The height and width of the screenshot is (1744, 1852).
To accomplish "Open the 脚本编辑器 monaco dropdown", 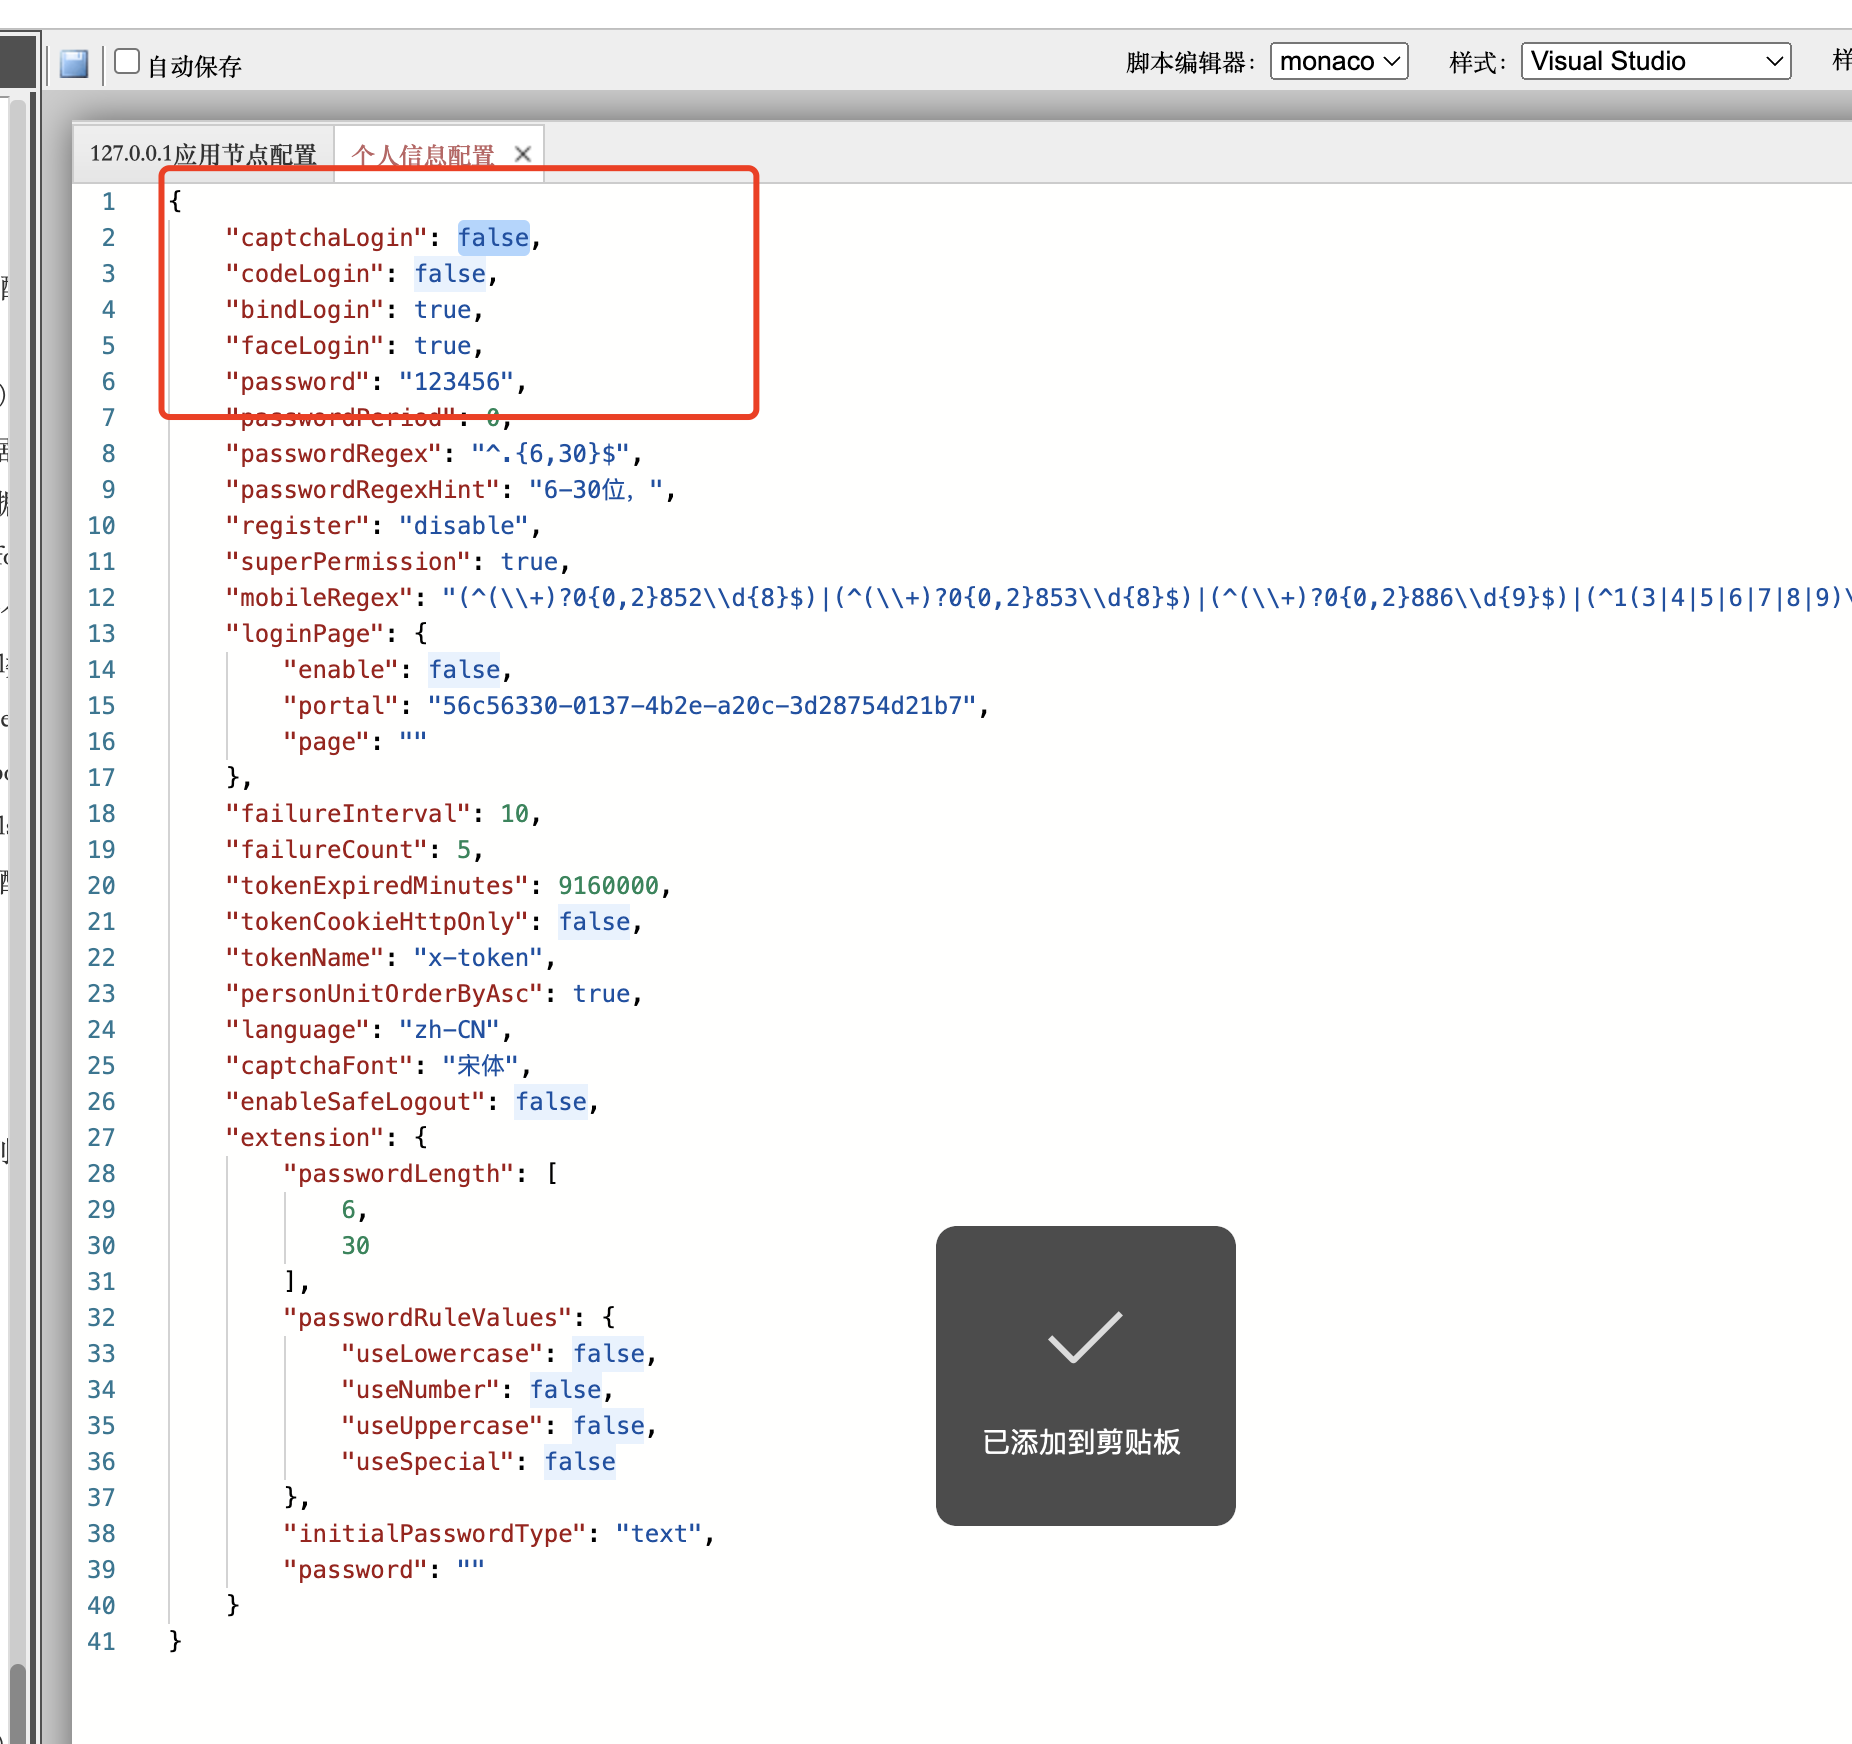I will [1339, 61].
